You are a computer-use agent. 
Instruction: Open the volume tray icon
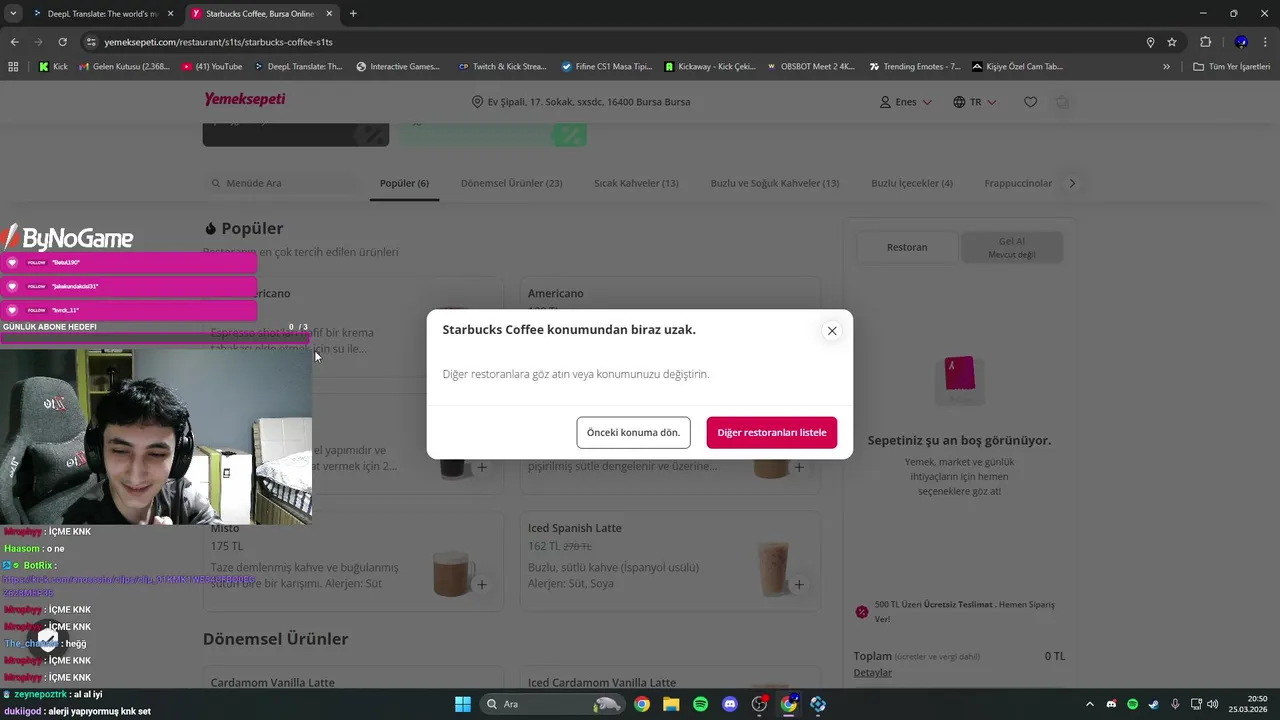pyautogui.click(x=1212, y=704)
